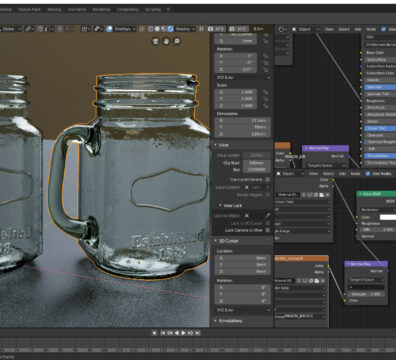Viewport: 396px width, 360px height.
Task: Click the zoom view magnifier icon
Action: click(177, 41)
